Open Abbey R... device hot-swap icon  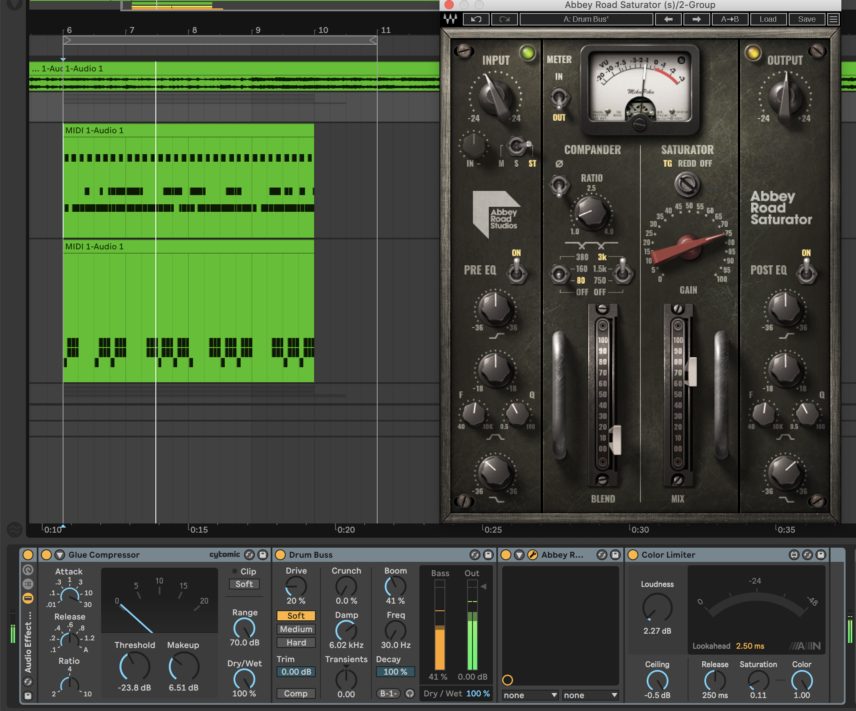pos(602,555)
